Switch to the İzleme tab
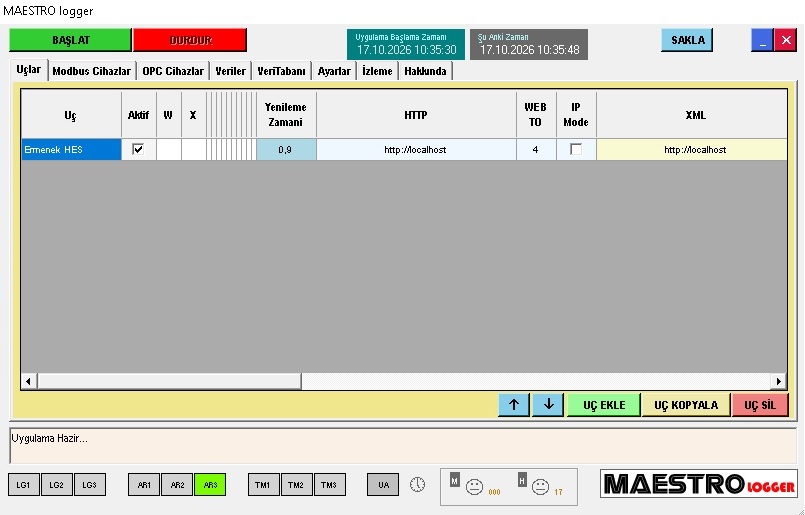The width and height of the screenshot is (805, 515). point(377,71)
